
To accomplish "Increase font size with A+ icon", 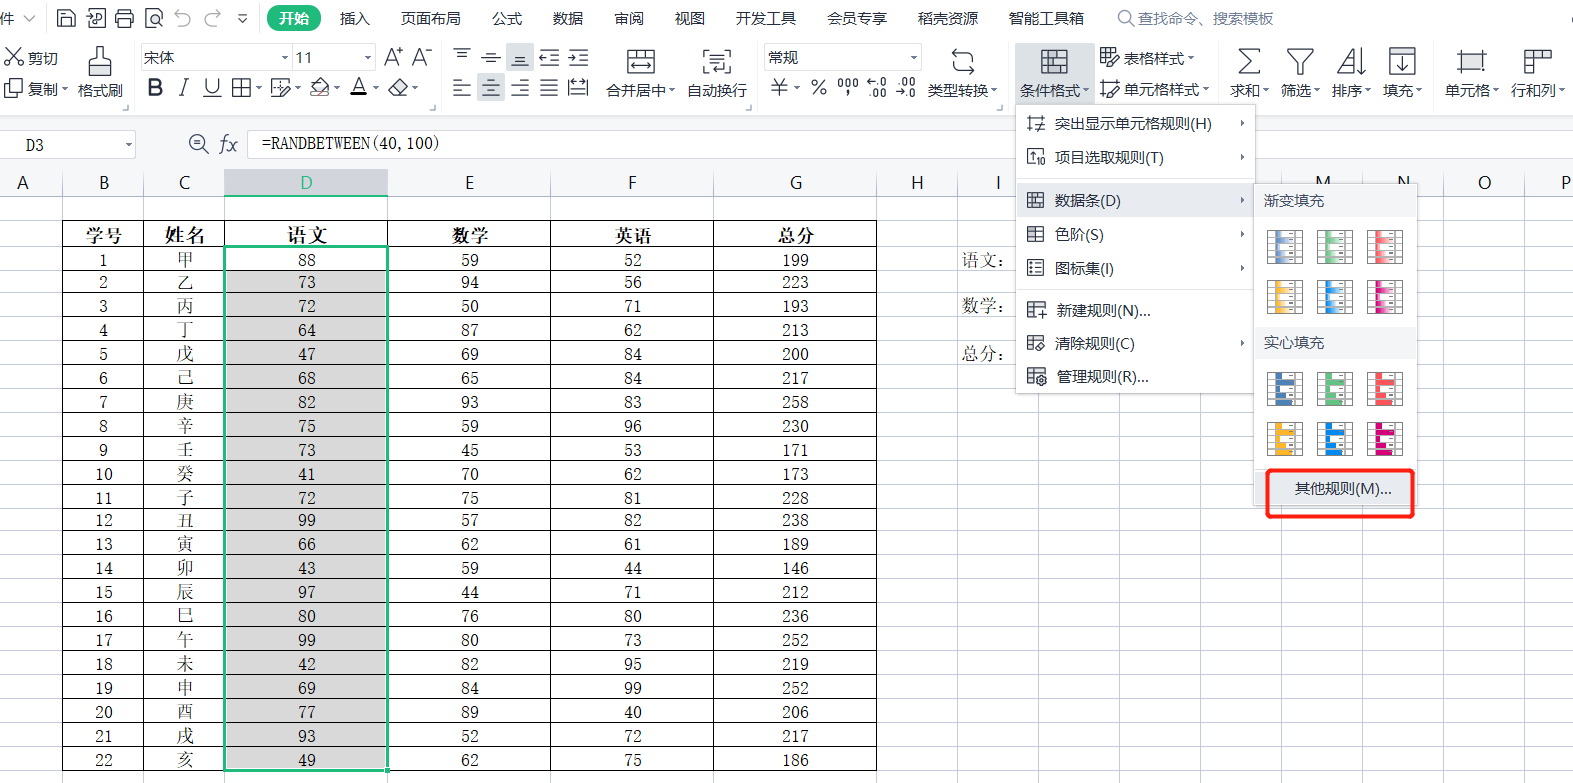I will click(x=393, y=57).
